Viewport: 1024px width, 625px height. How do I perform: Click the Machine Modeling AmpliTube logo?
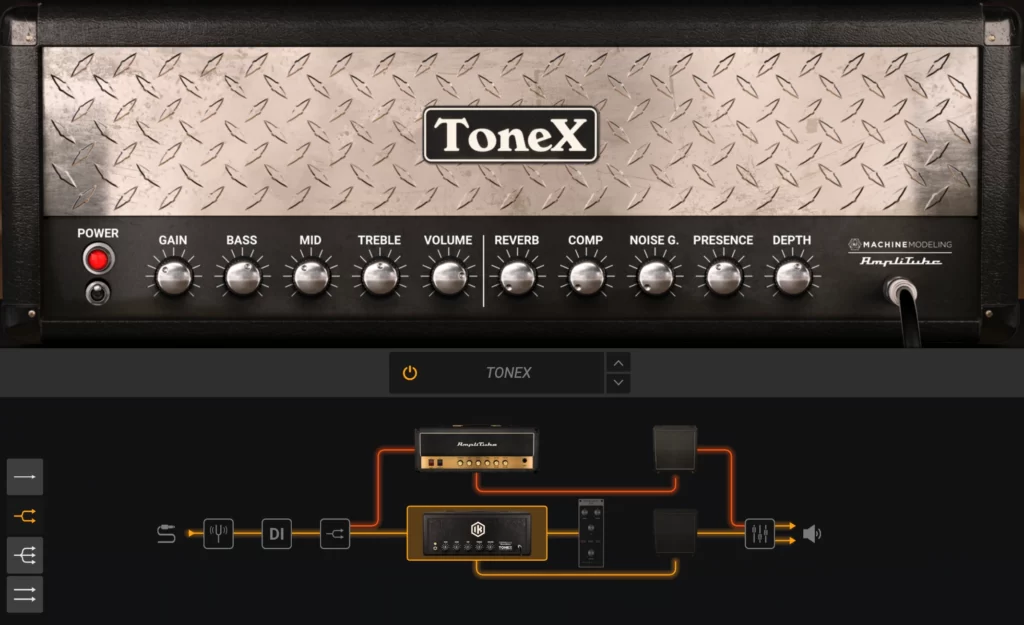[900, 253]
